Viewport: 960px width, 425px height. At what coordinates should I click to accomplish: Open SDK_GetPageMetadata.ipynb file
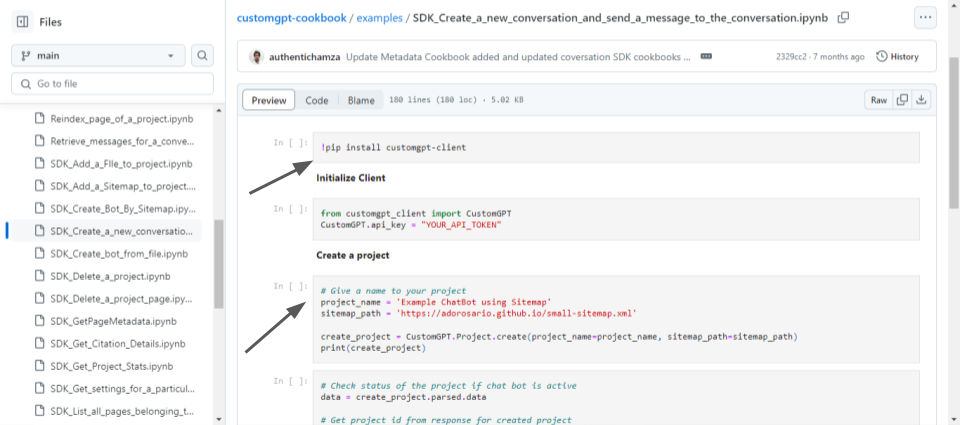click(114, 321)
